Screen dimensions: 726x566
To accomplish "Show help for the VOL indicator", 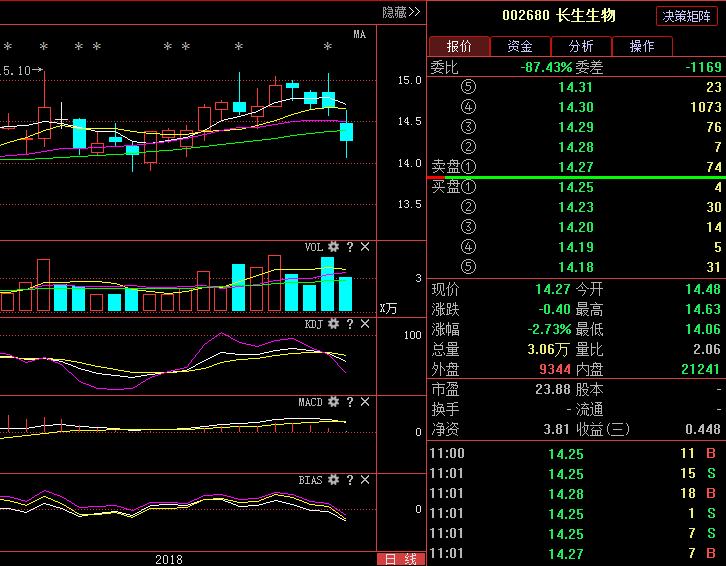I will click(x=350, y=247).
